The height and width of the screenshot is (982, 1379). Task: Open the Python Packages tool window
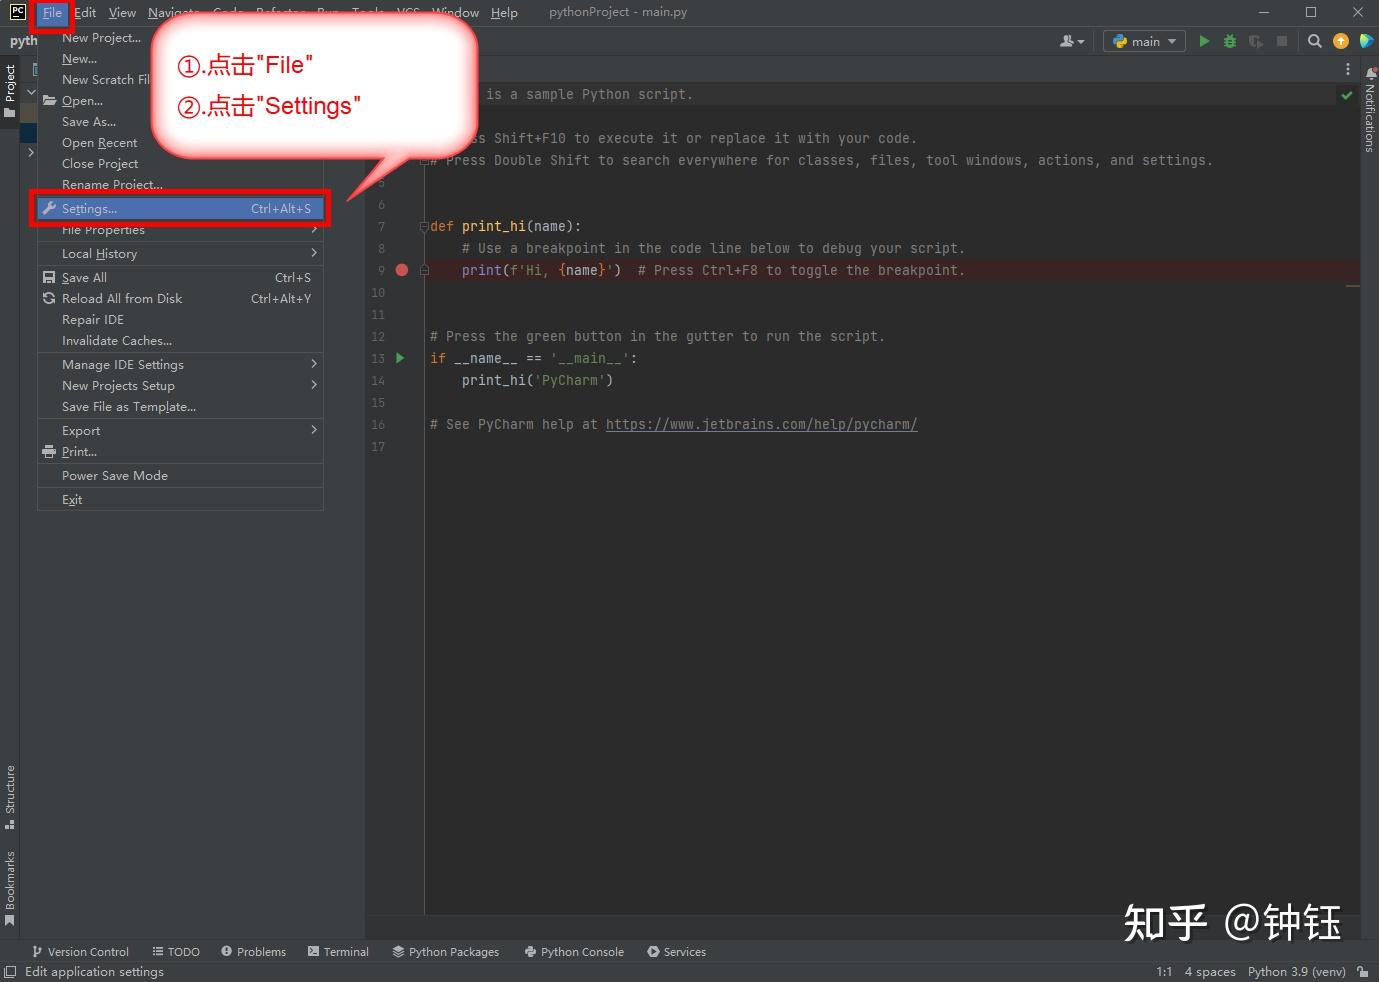[446, 951]
